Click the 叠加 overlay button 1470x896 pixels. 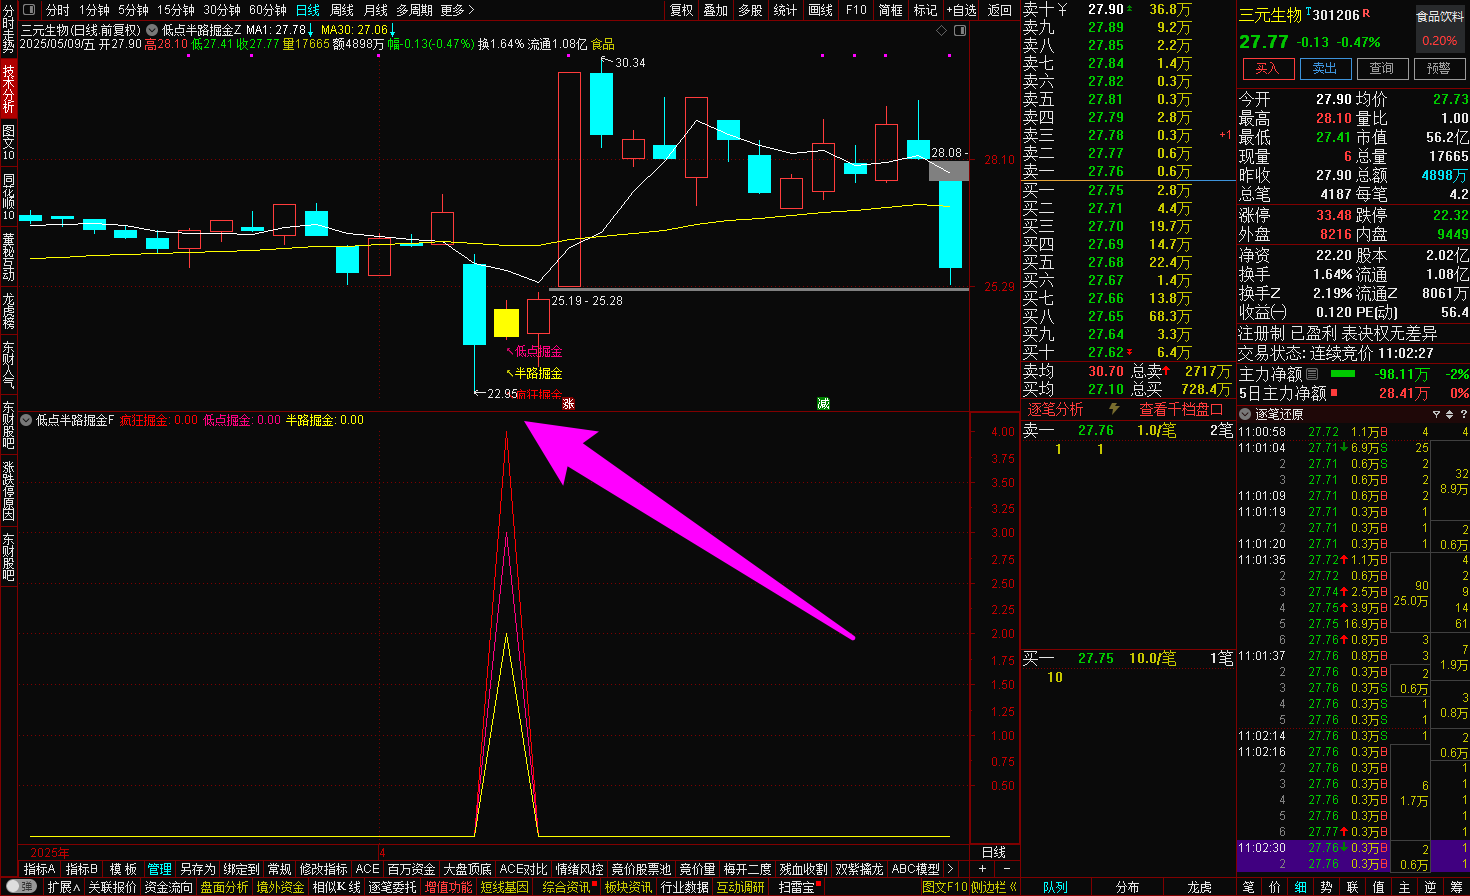coord(716,10)
